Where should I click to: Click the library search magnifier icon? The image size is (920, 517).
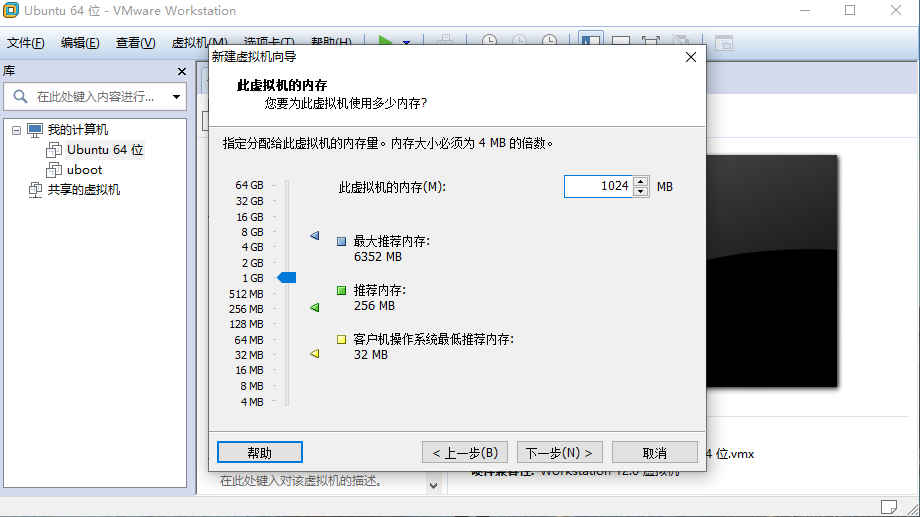pyautogui.click(x=20, y=96)
